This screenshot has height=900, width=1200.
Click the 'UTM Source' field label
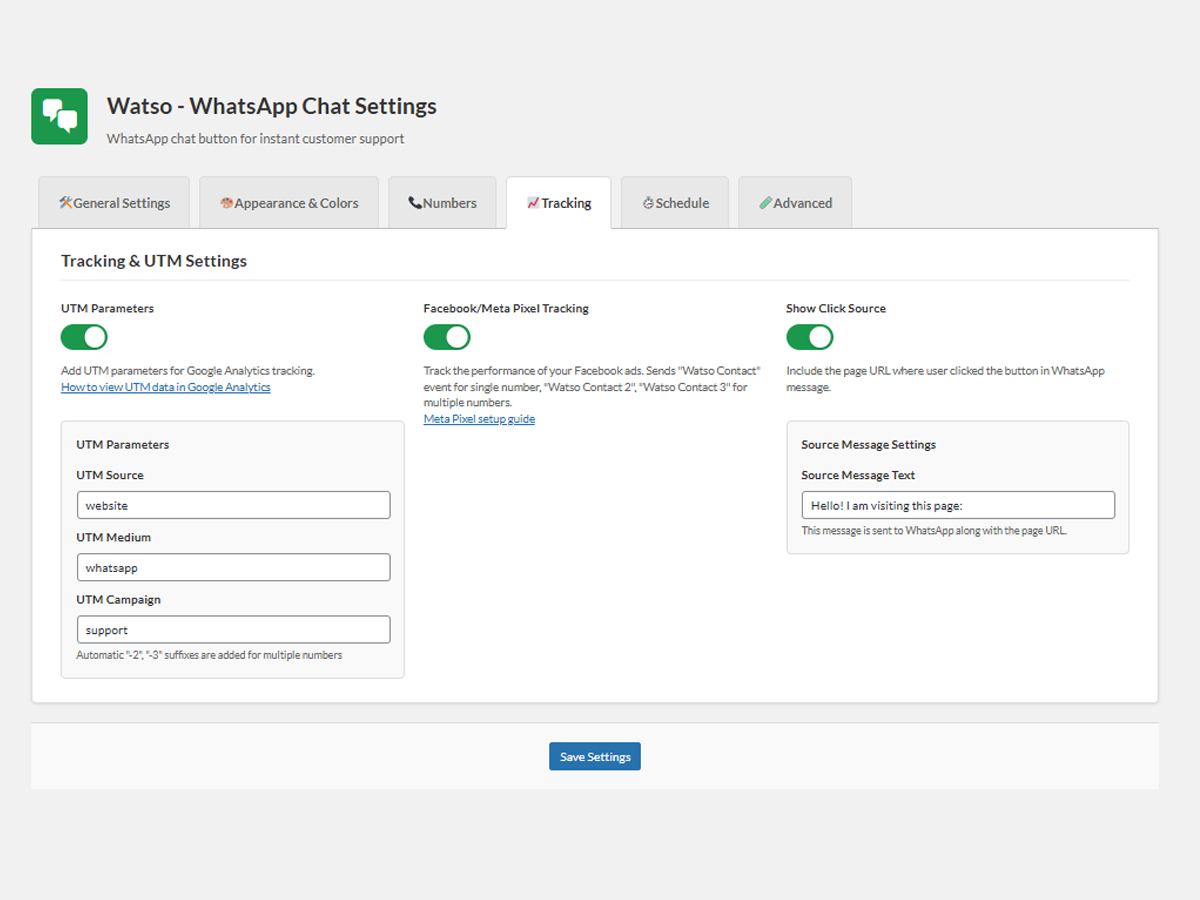click(x=110, y=475)
